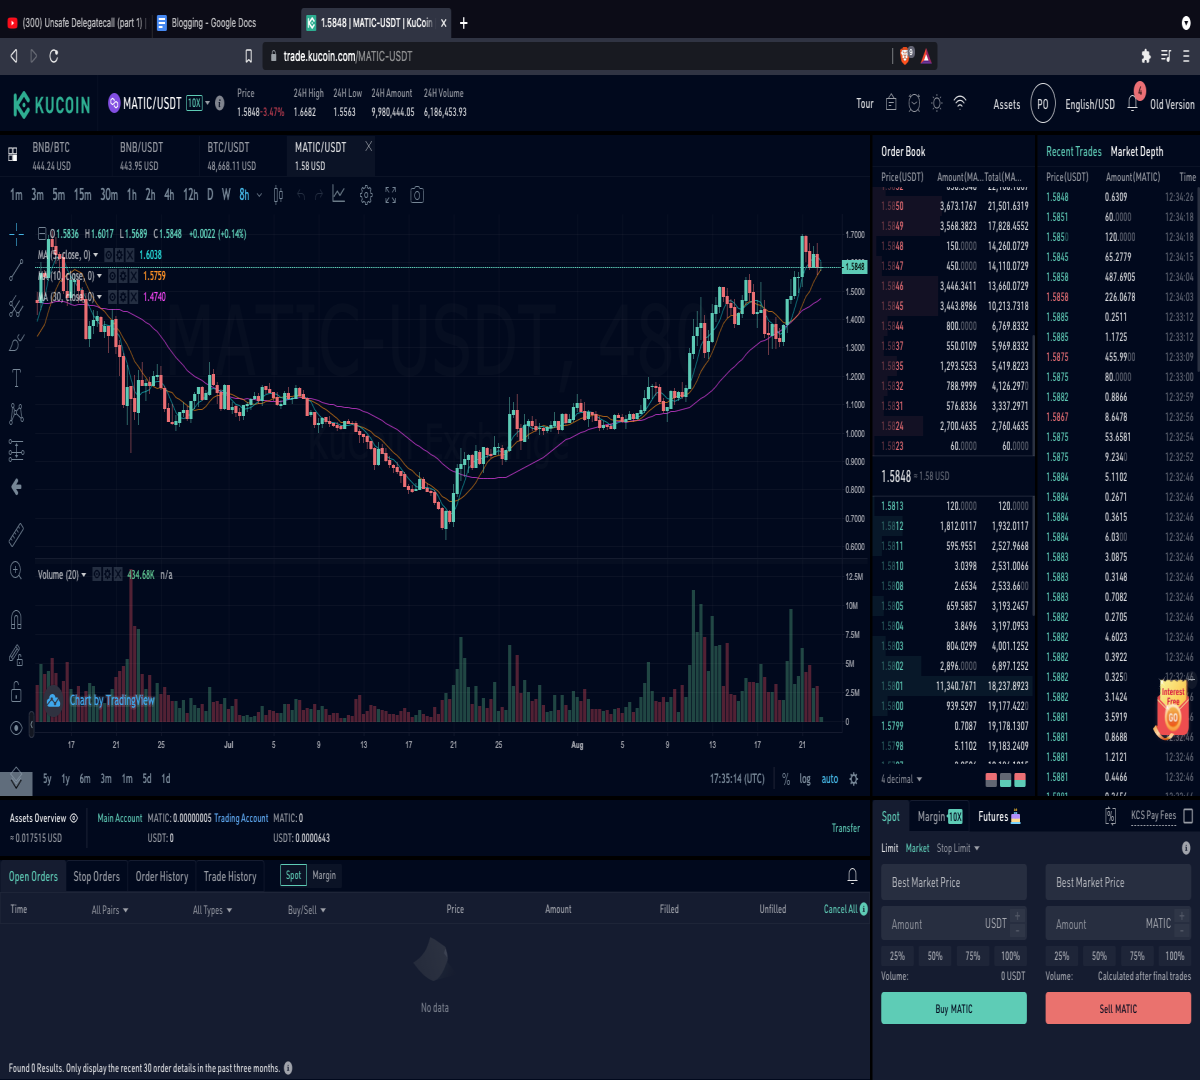1200x1080 pixels.
Task: Select the ruler measure tool
Action: tap(16, 535)
